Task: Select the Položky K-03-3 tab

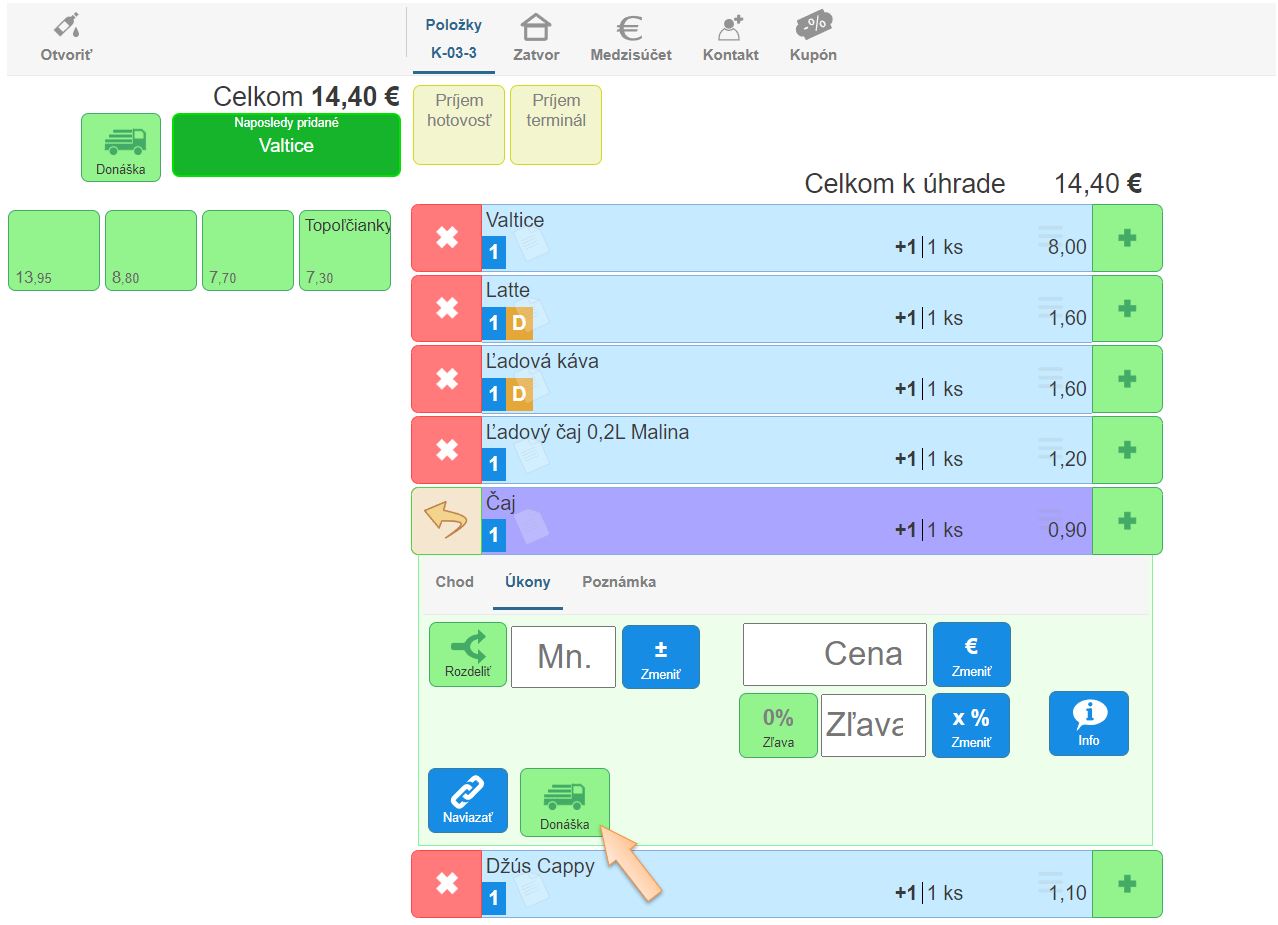Action: (x=453, y=39)
